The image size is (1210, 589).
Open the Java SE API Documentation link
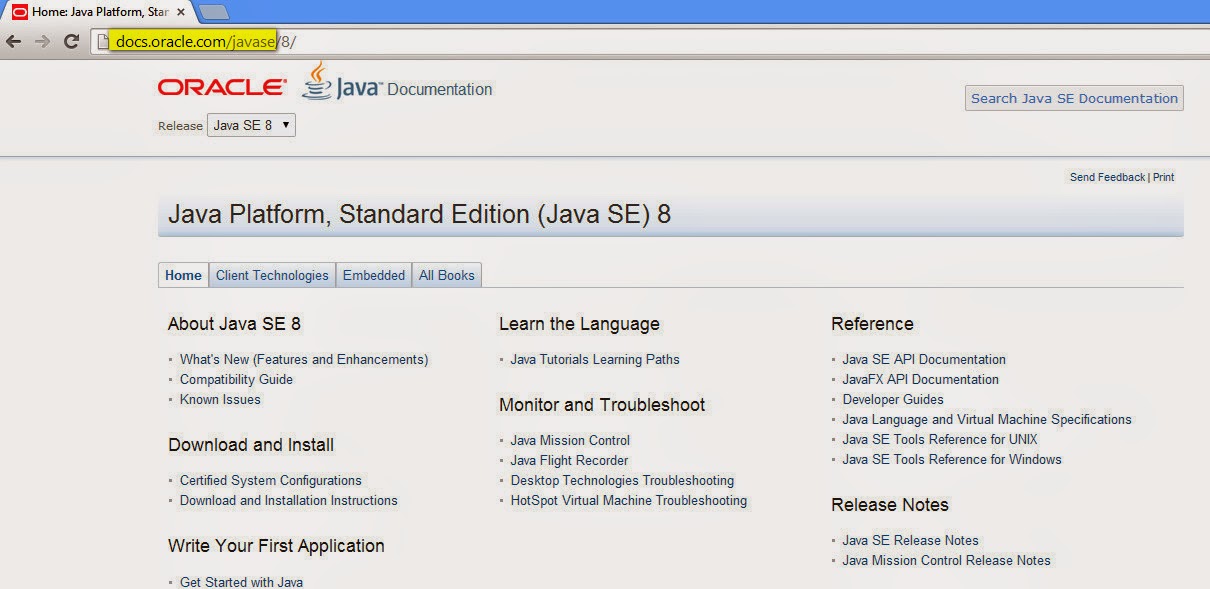pos(923,359)
